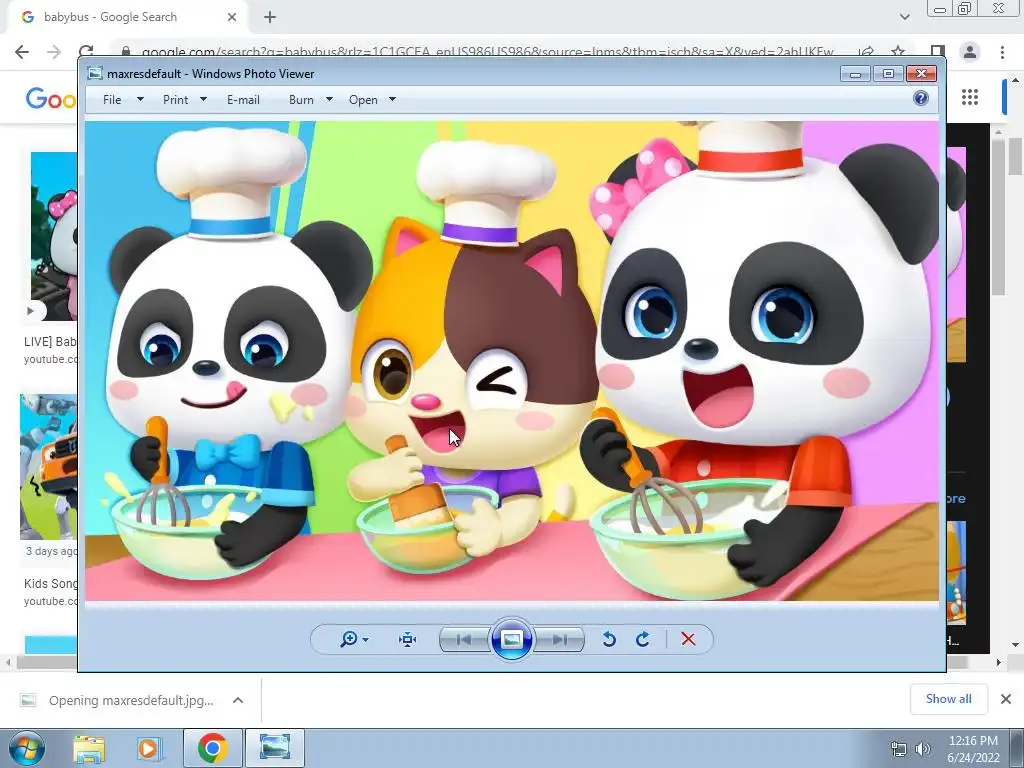Viewport: 1024px width, 768px height.
Task: Open the Windows Start menu
Action: click(26, 748)
